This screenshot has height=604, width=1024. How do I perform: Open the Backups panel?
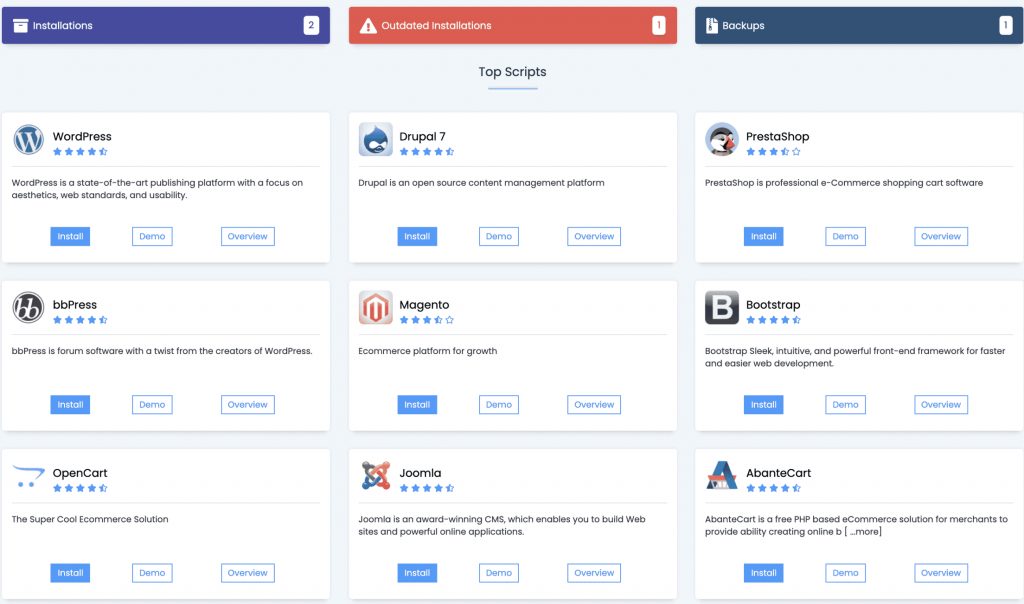click(x=859, y=26)
